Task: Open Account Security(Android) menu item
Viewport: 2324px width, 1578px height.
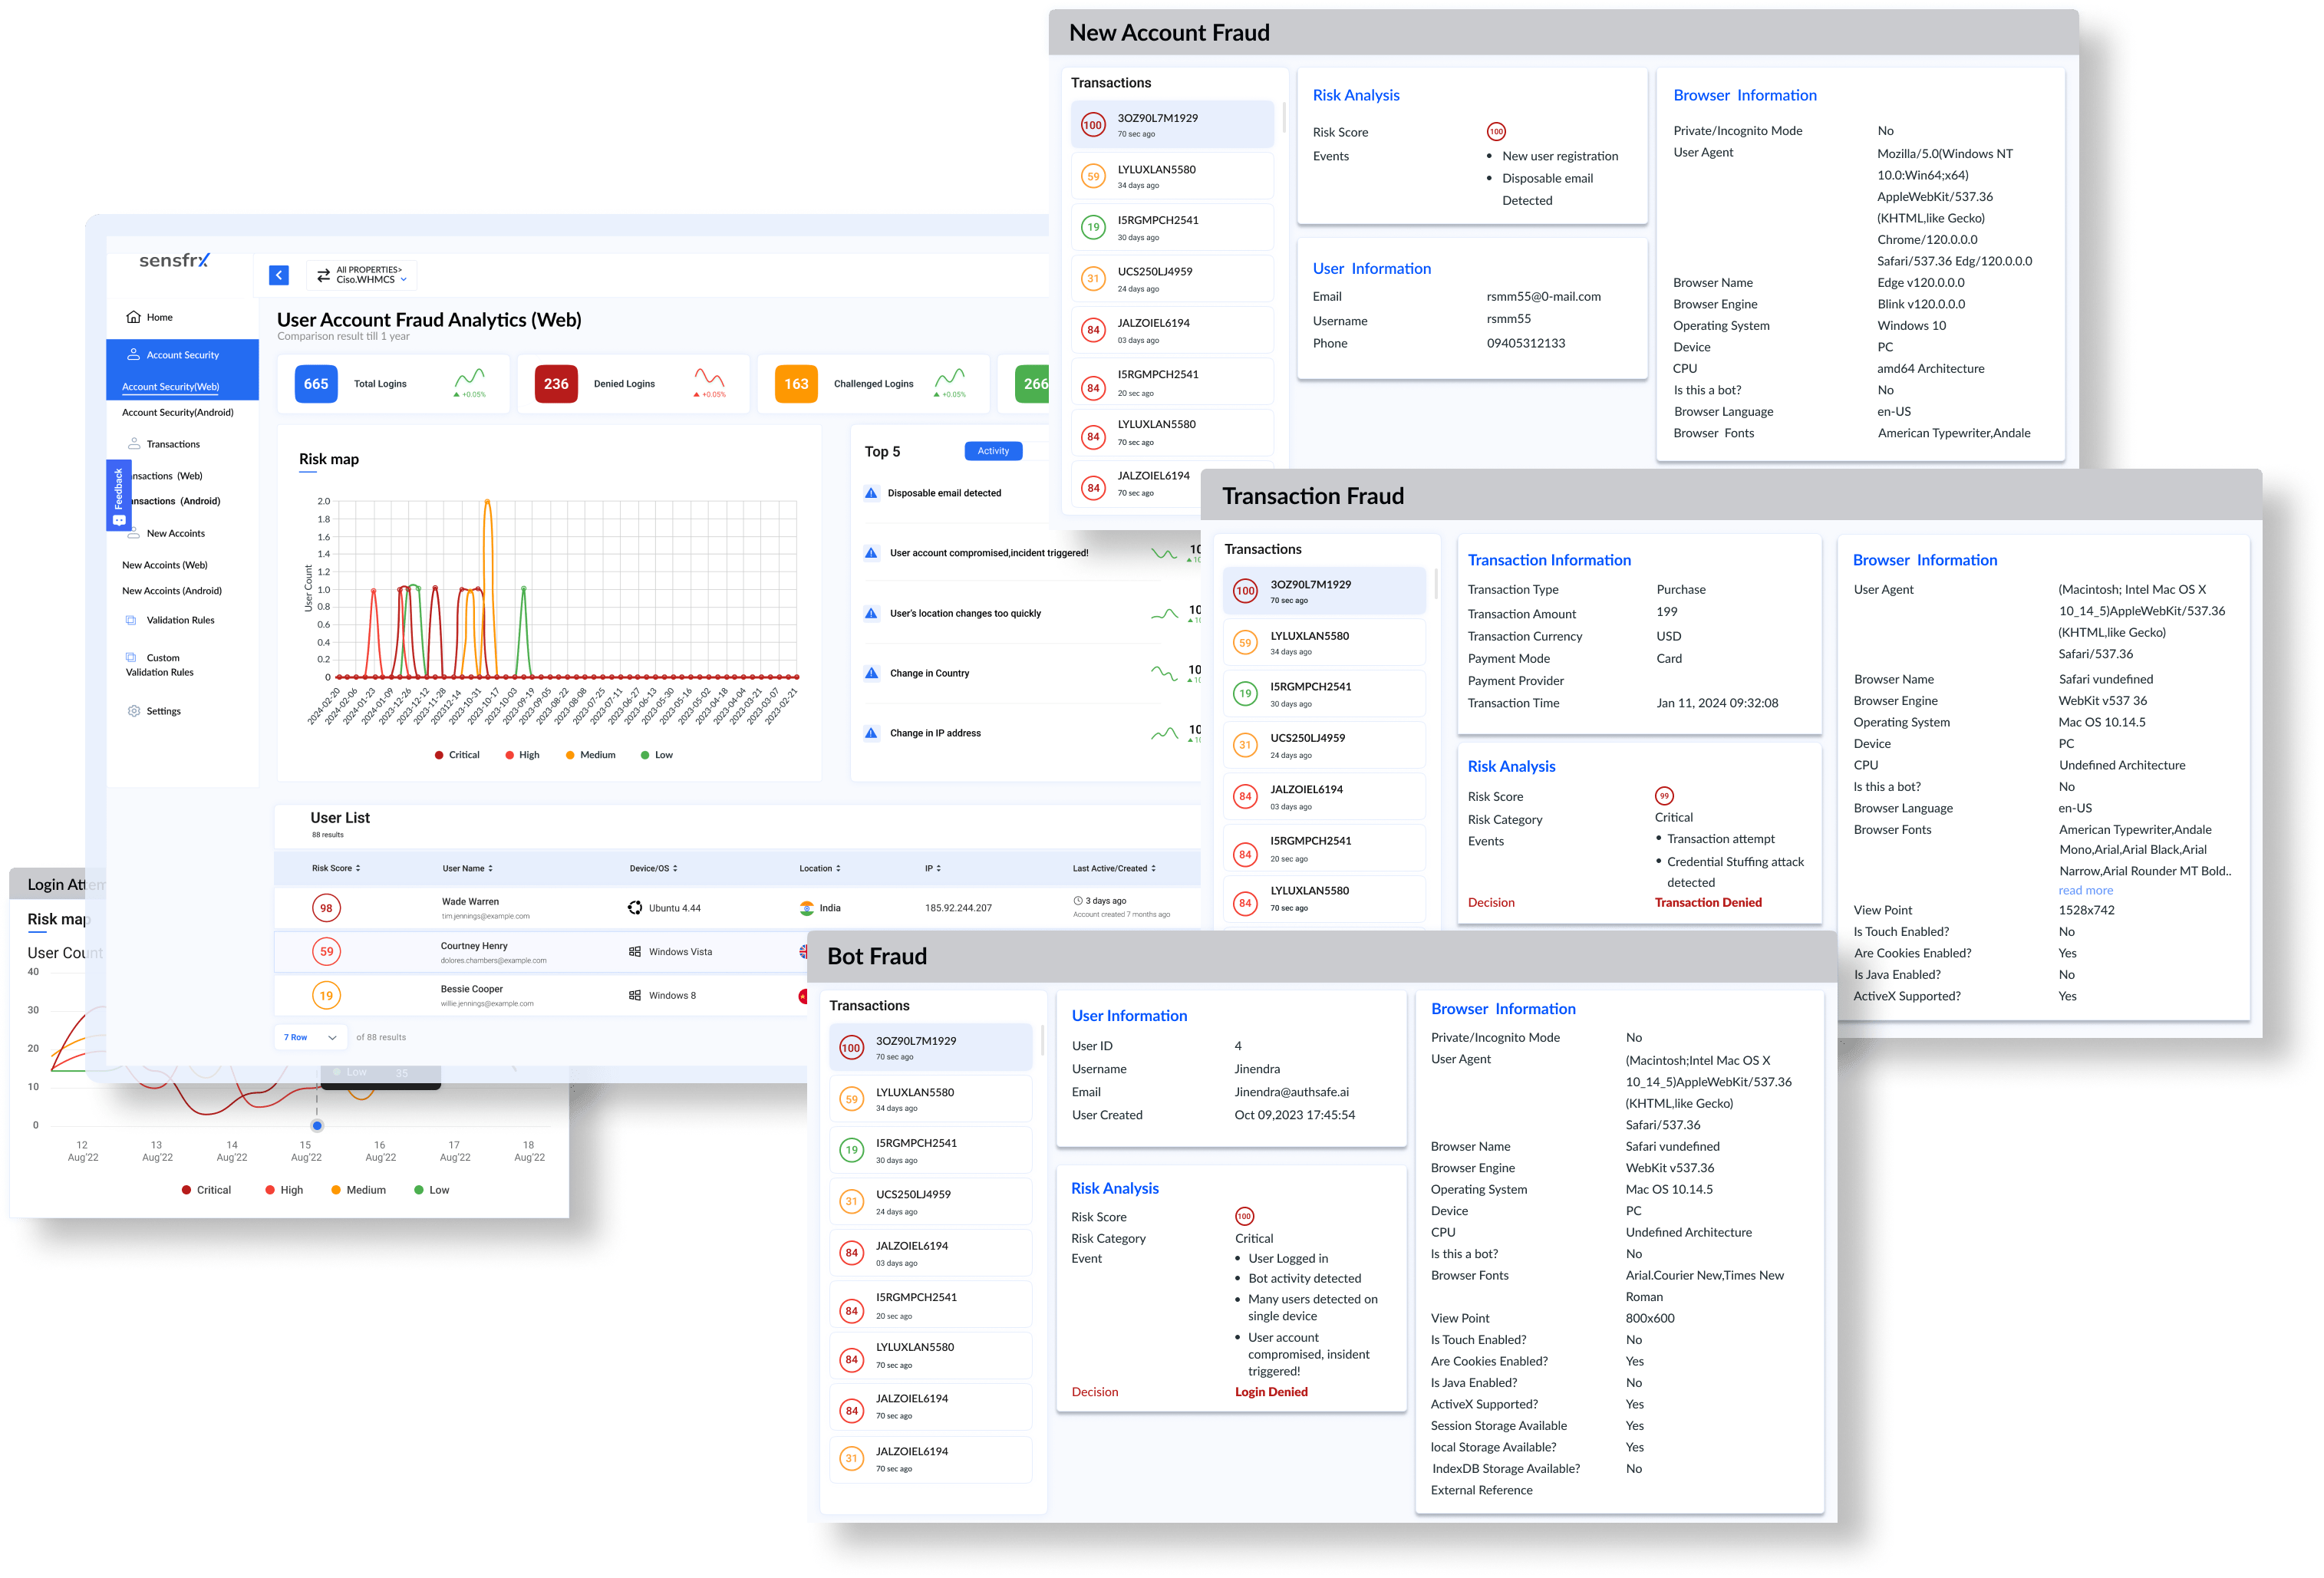Action: [178, 412]
